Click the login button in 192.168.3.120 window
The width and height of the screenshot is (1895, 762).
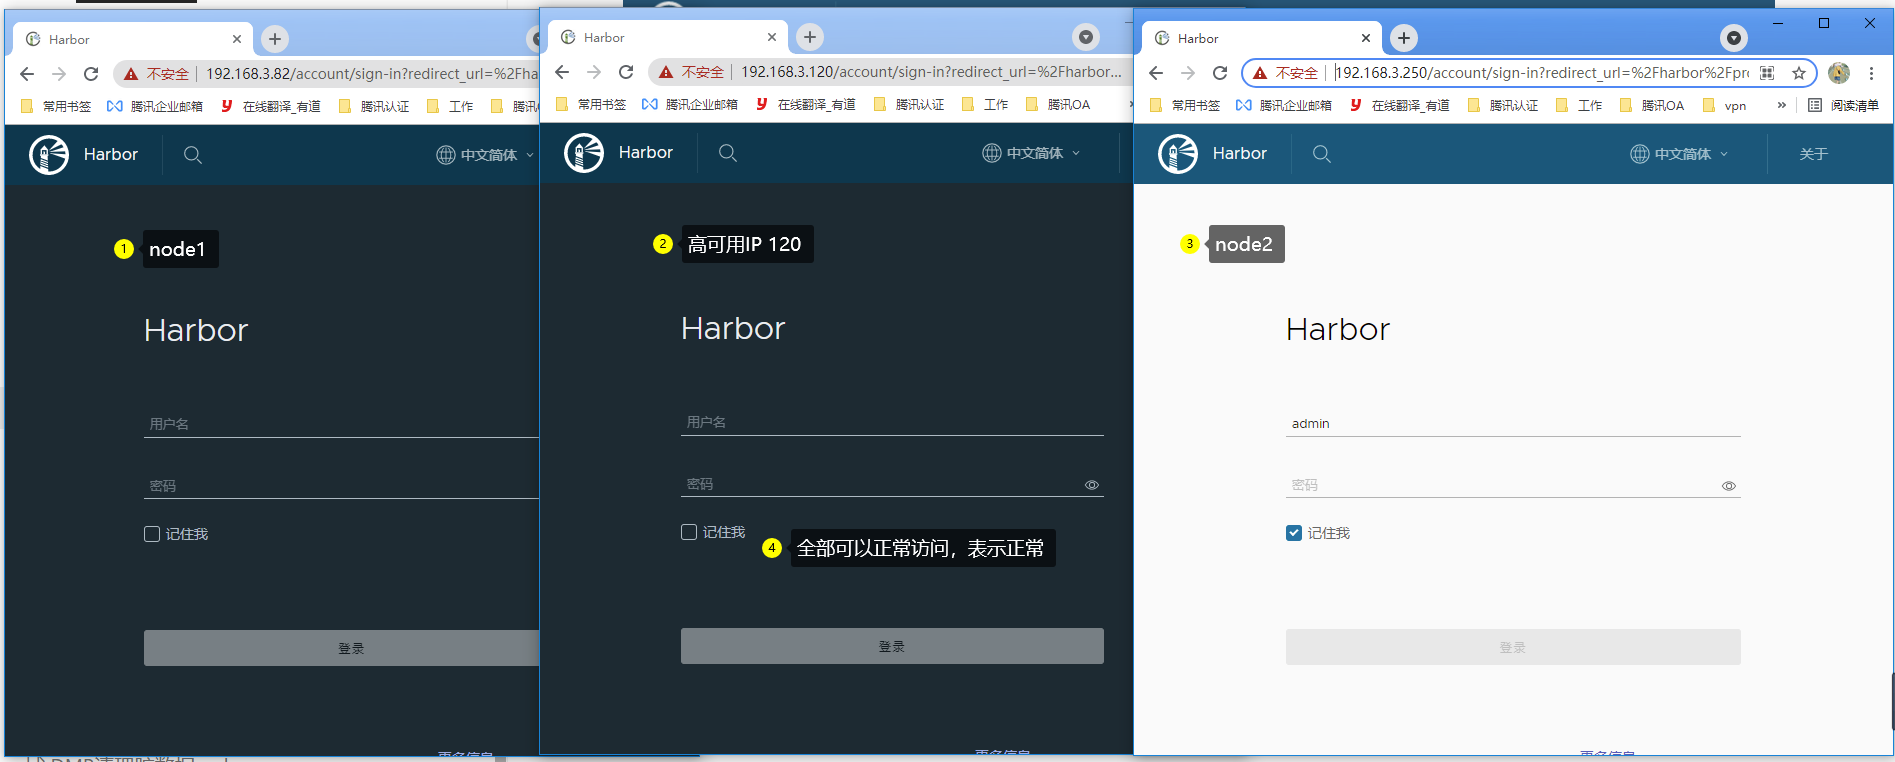pos(892,646)
